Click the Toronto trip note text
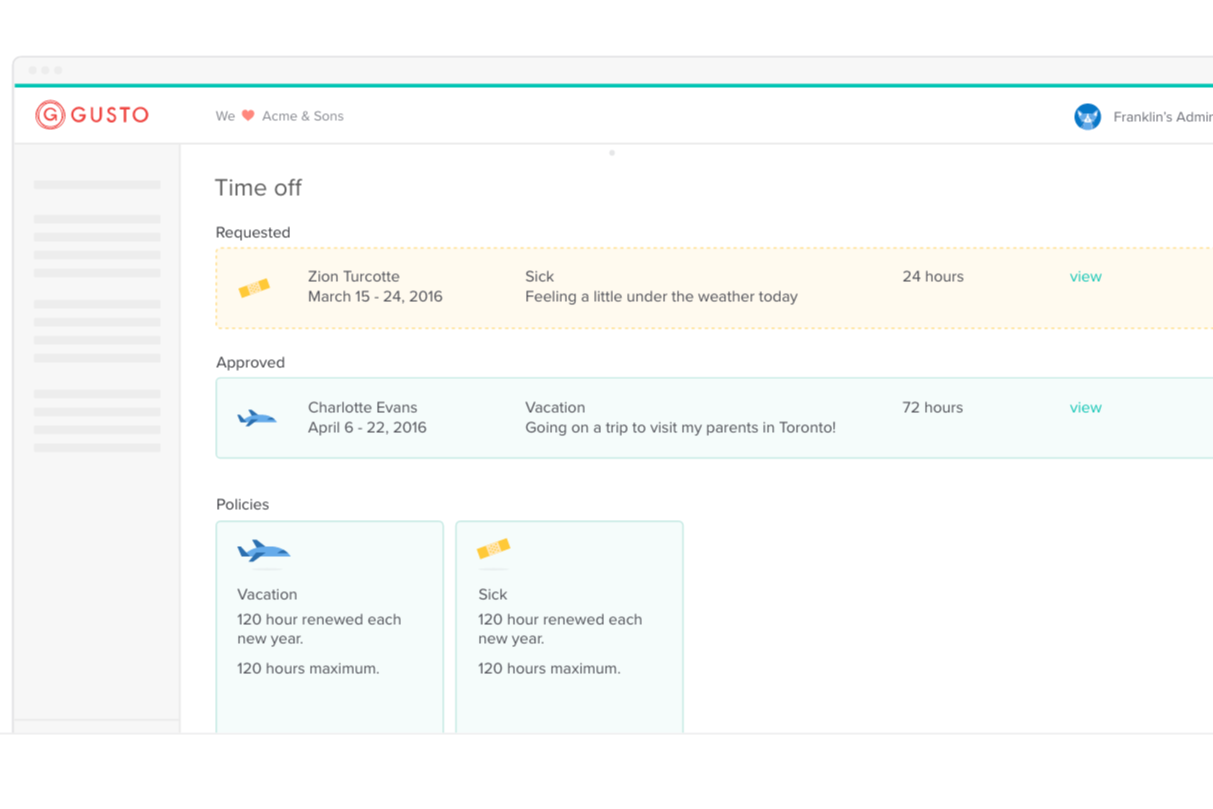 680,428
